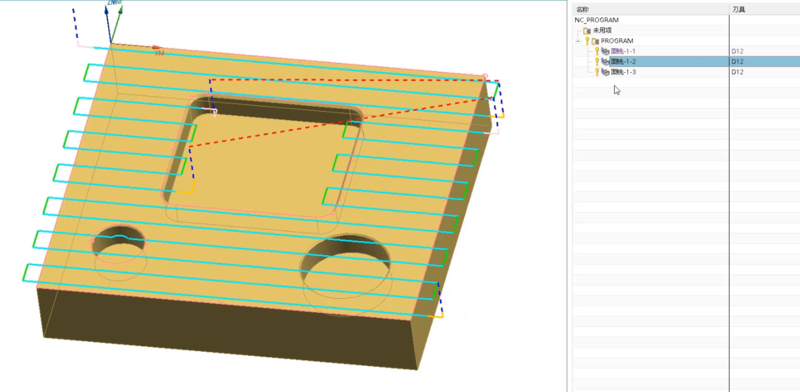Screen dimensions: 800x392
Task: Click the PROGRAM folder icon
Action: (595, 41)
